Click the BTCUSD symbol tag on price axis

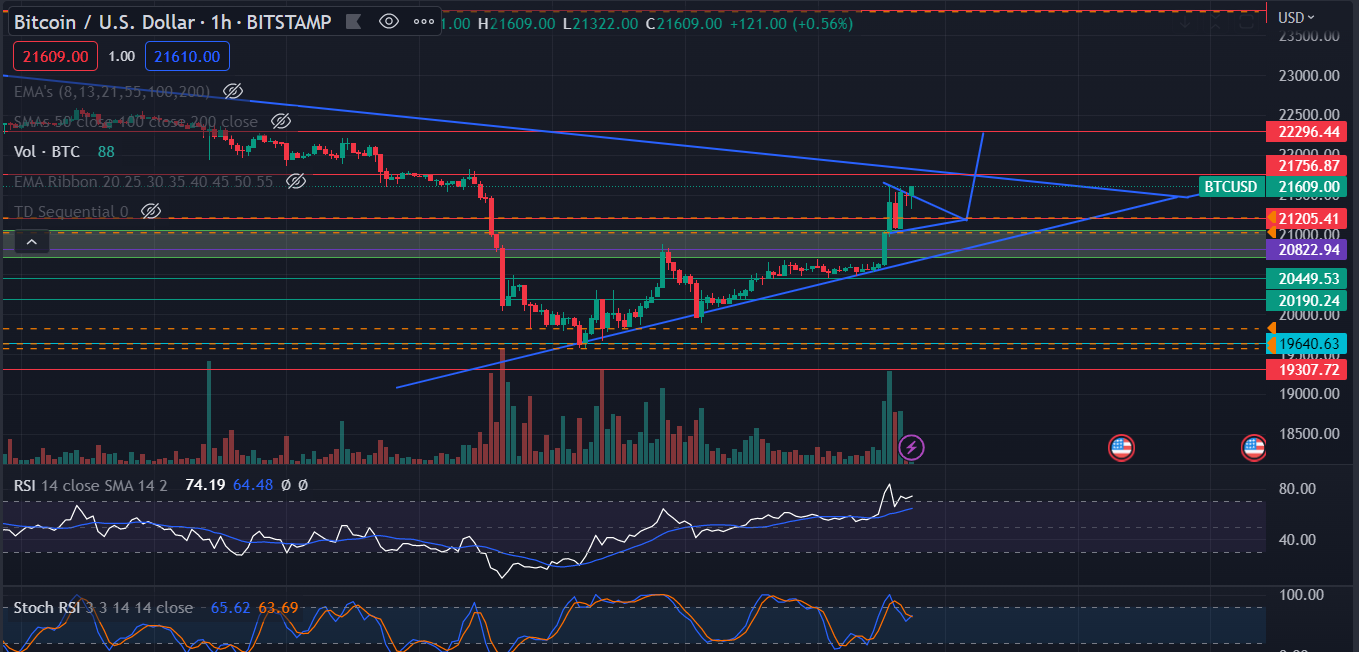click(1230, 186)
